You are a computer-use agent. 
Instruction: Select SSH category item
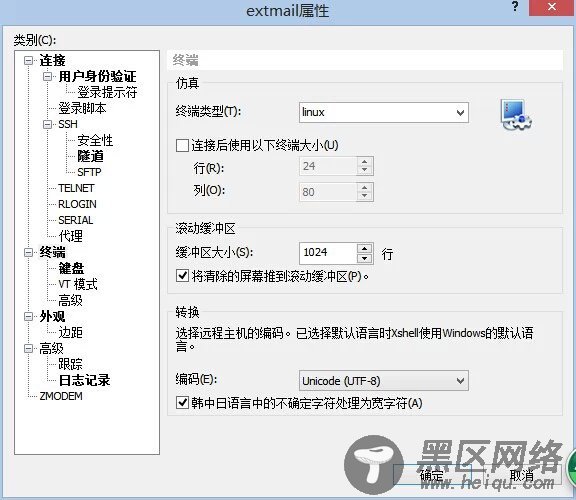coord(68,124)
